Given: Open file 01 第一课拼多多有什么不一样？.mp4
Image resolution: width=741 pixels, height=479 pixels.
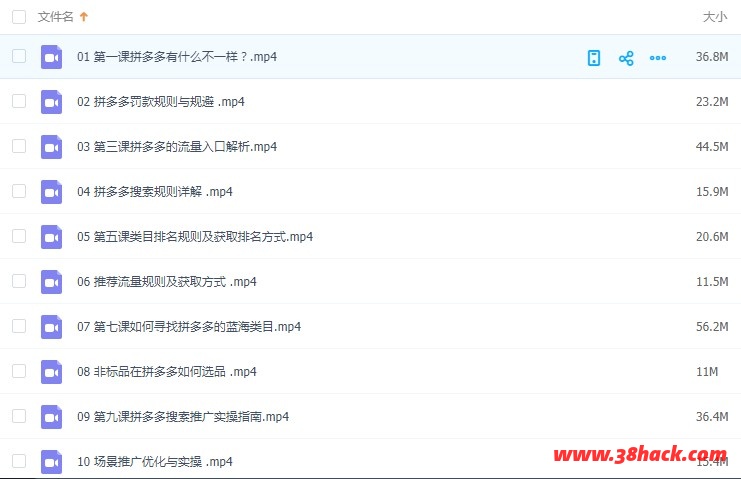Looking at the screenshot, I should (x=177, y=57).
